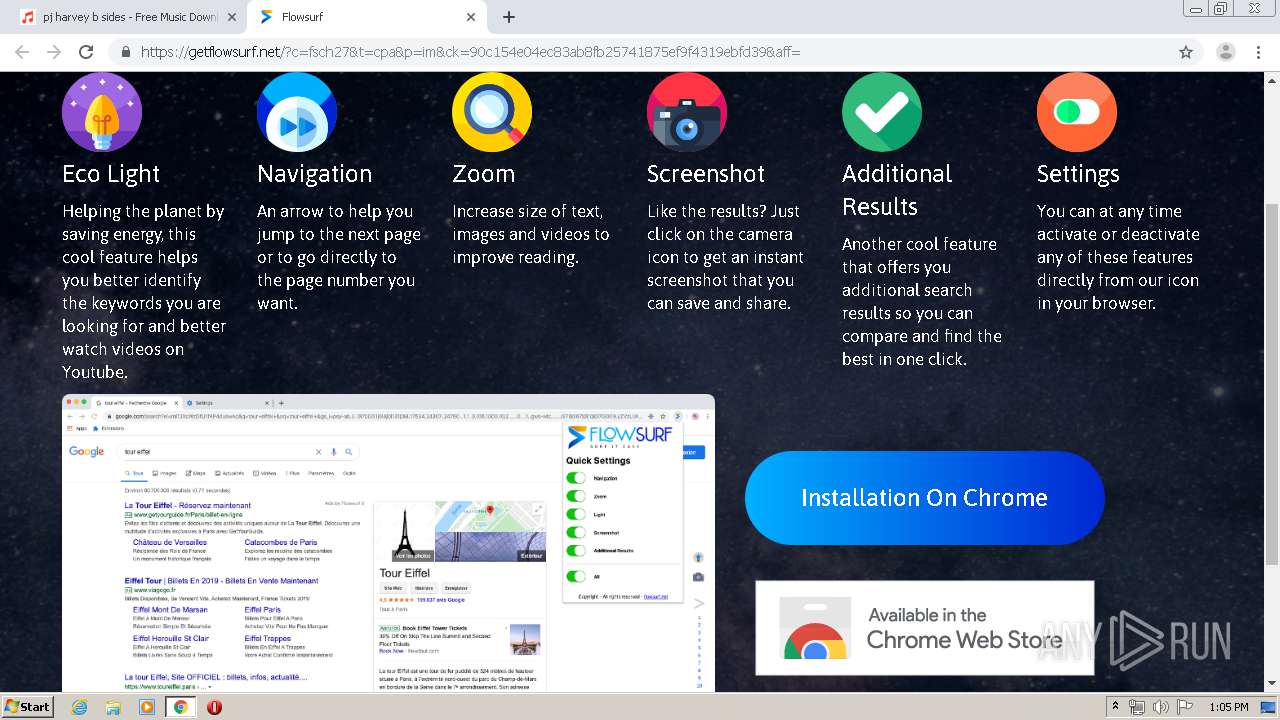Screen dimensions: 1280x720
Task: Click the scrollbar down arrow
Action: [1272, 684]
